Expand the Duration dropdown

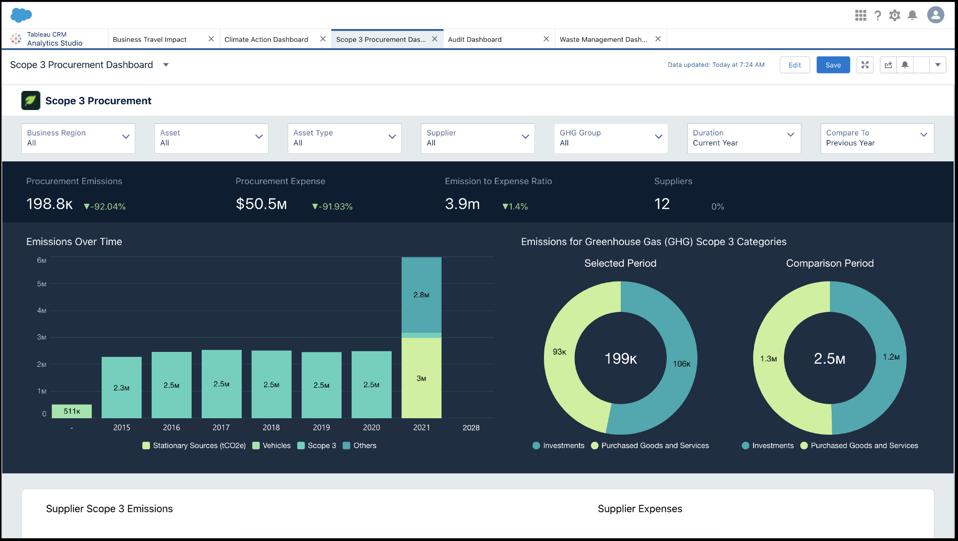click(744, 138)
